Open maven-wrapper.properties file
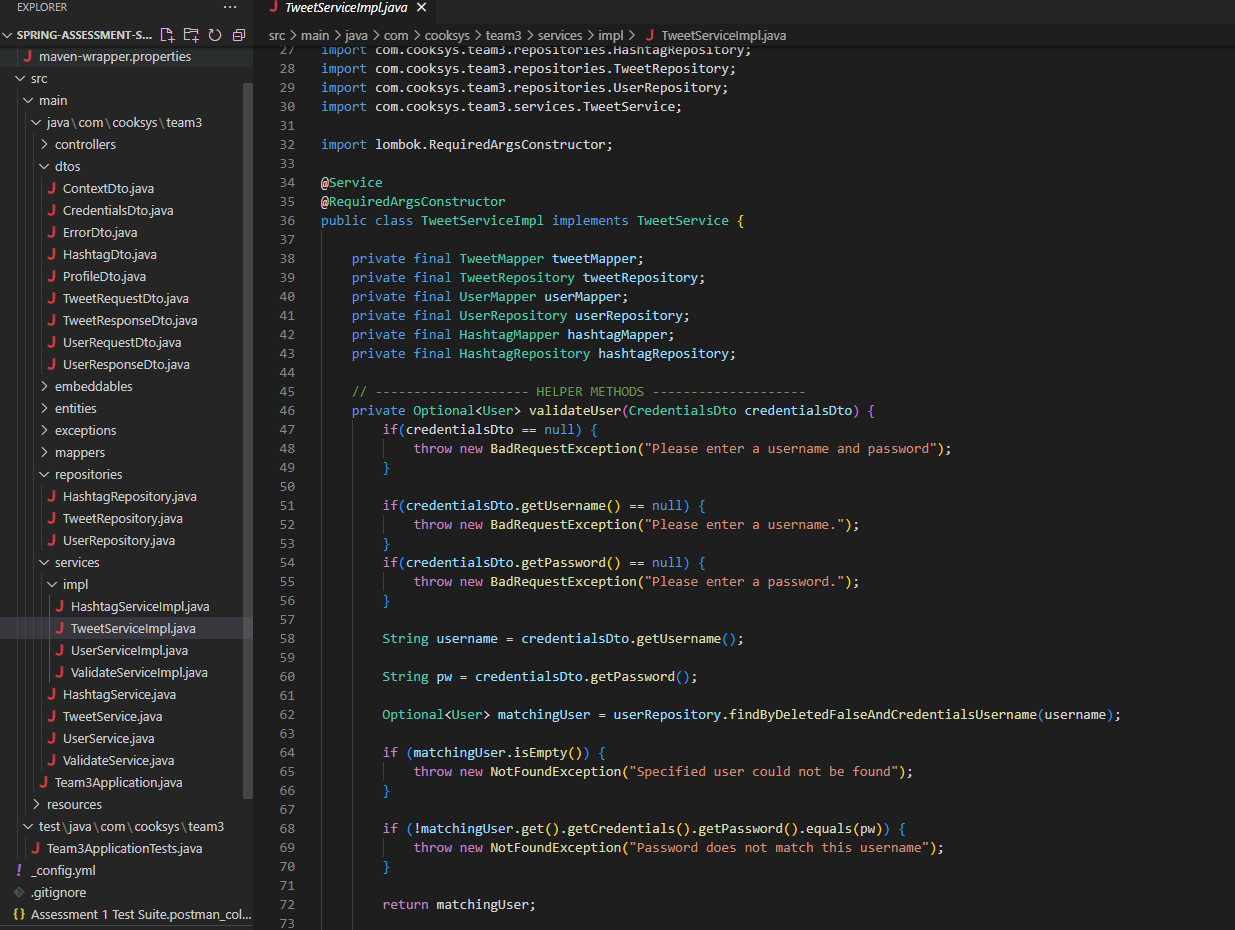The image size is (1235, 930). pyautogui.click(x=115, y=56)
